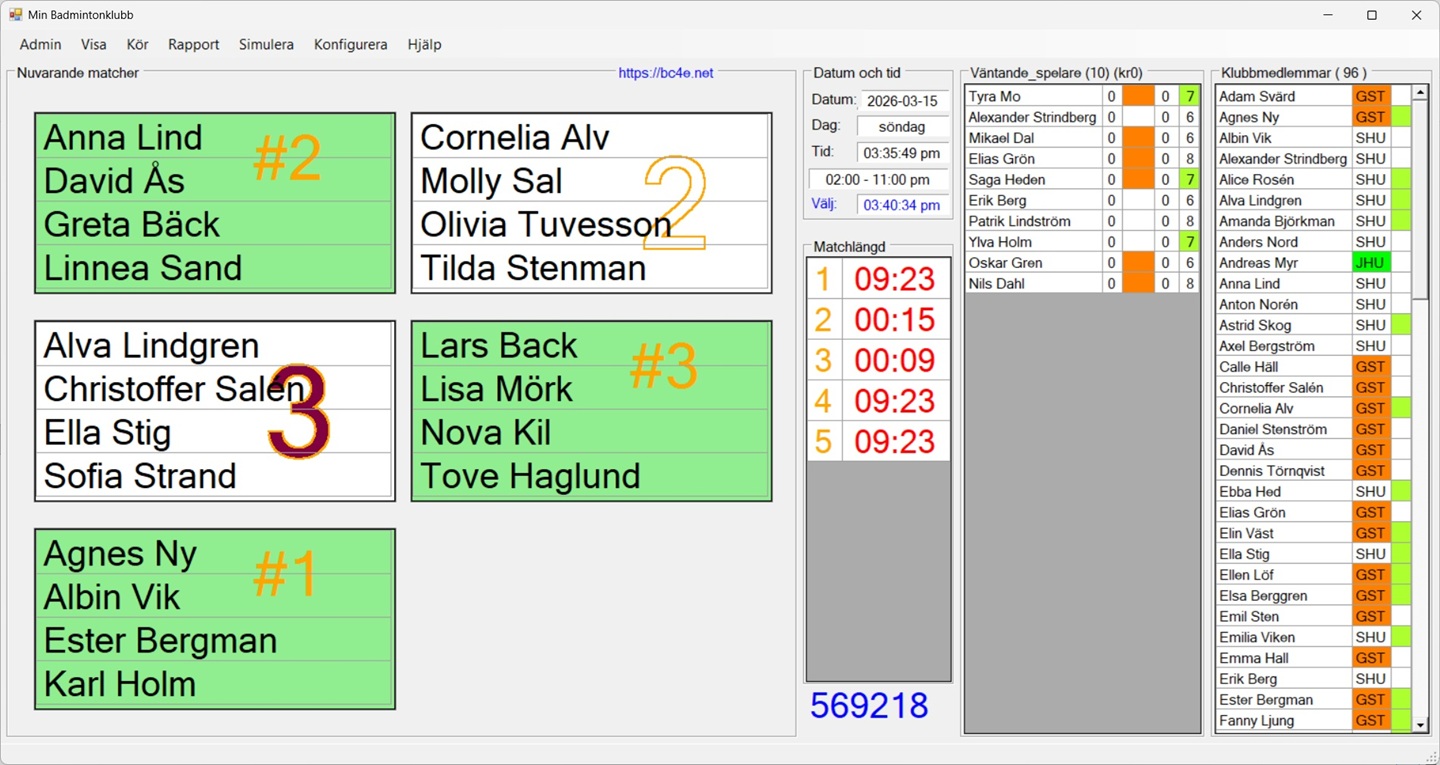Screen dimensions: 1440x765
Task: Select Mikael Dal in waiting players
Action: tap(1033, 138)
